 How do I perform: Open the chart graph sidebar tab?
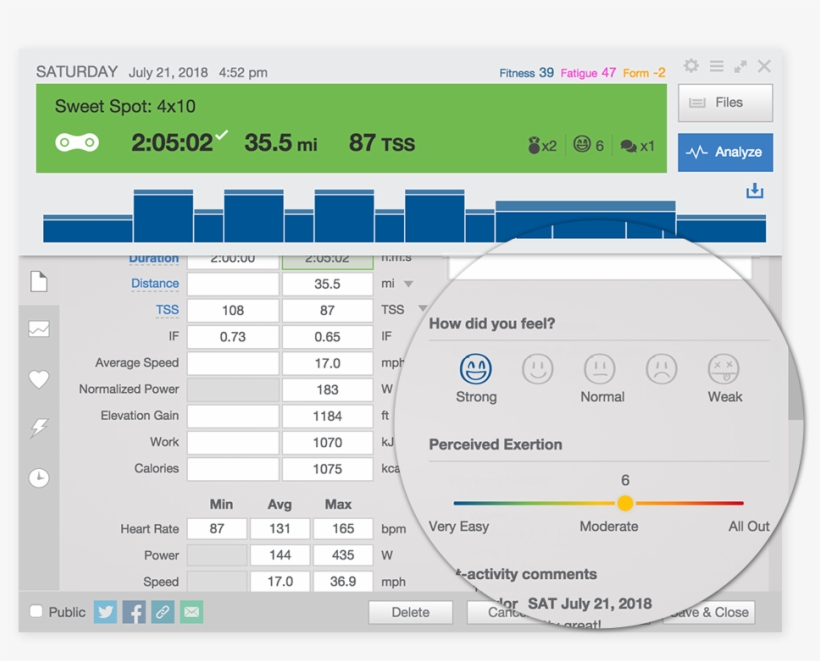pyautogui.click(x=39, y=329)
